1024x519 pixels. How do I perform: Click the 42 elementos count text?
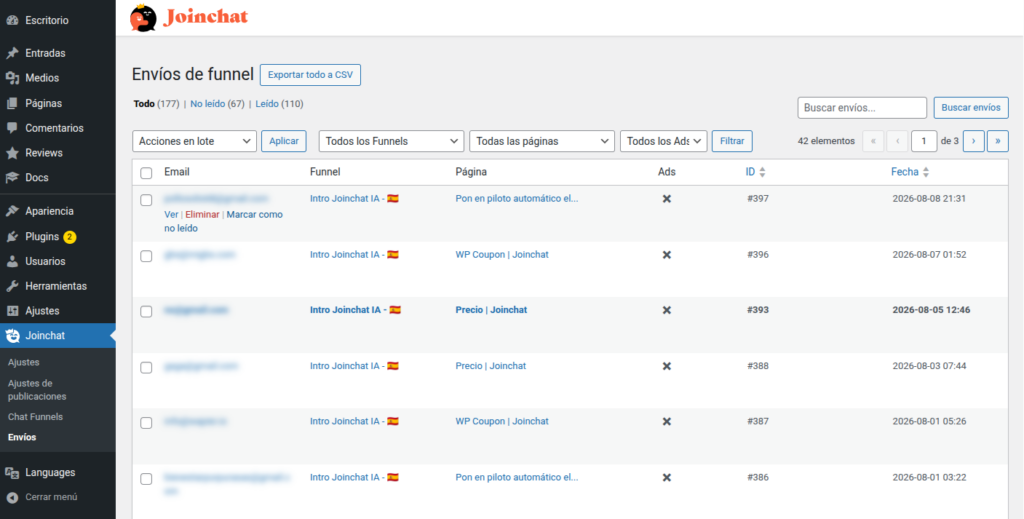(x=826, y=141)
